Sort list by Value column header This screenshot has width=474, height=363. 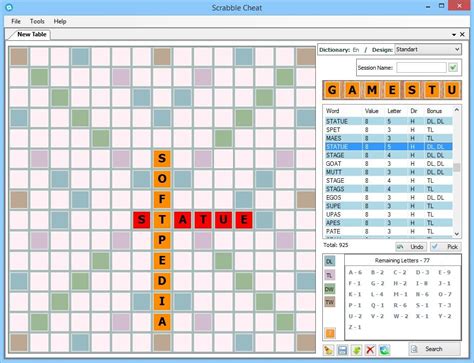click(371, 111)
